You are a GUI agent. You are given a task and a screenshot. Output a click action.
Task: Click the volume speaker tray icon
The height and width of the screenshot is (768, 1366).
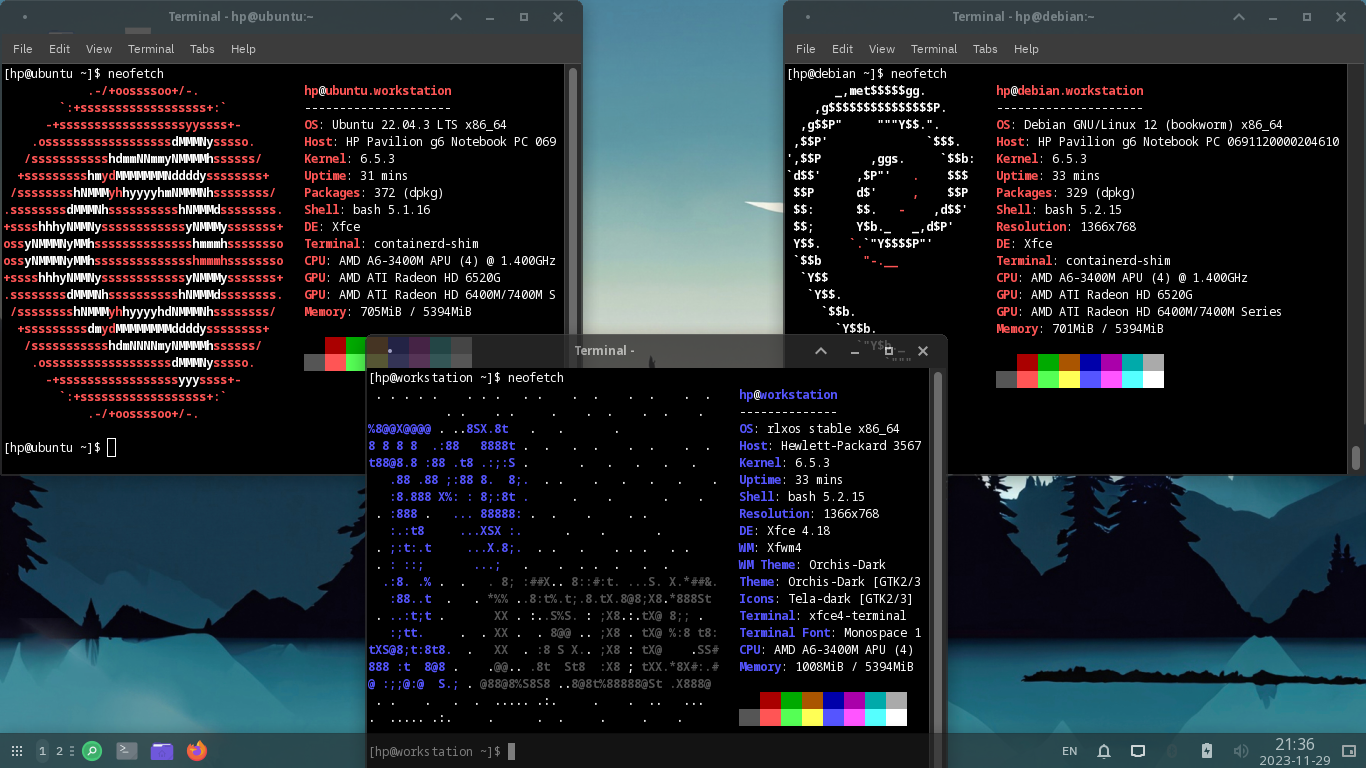pos(1241,751)
